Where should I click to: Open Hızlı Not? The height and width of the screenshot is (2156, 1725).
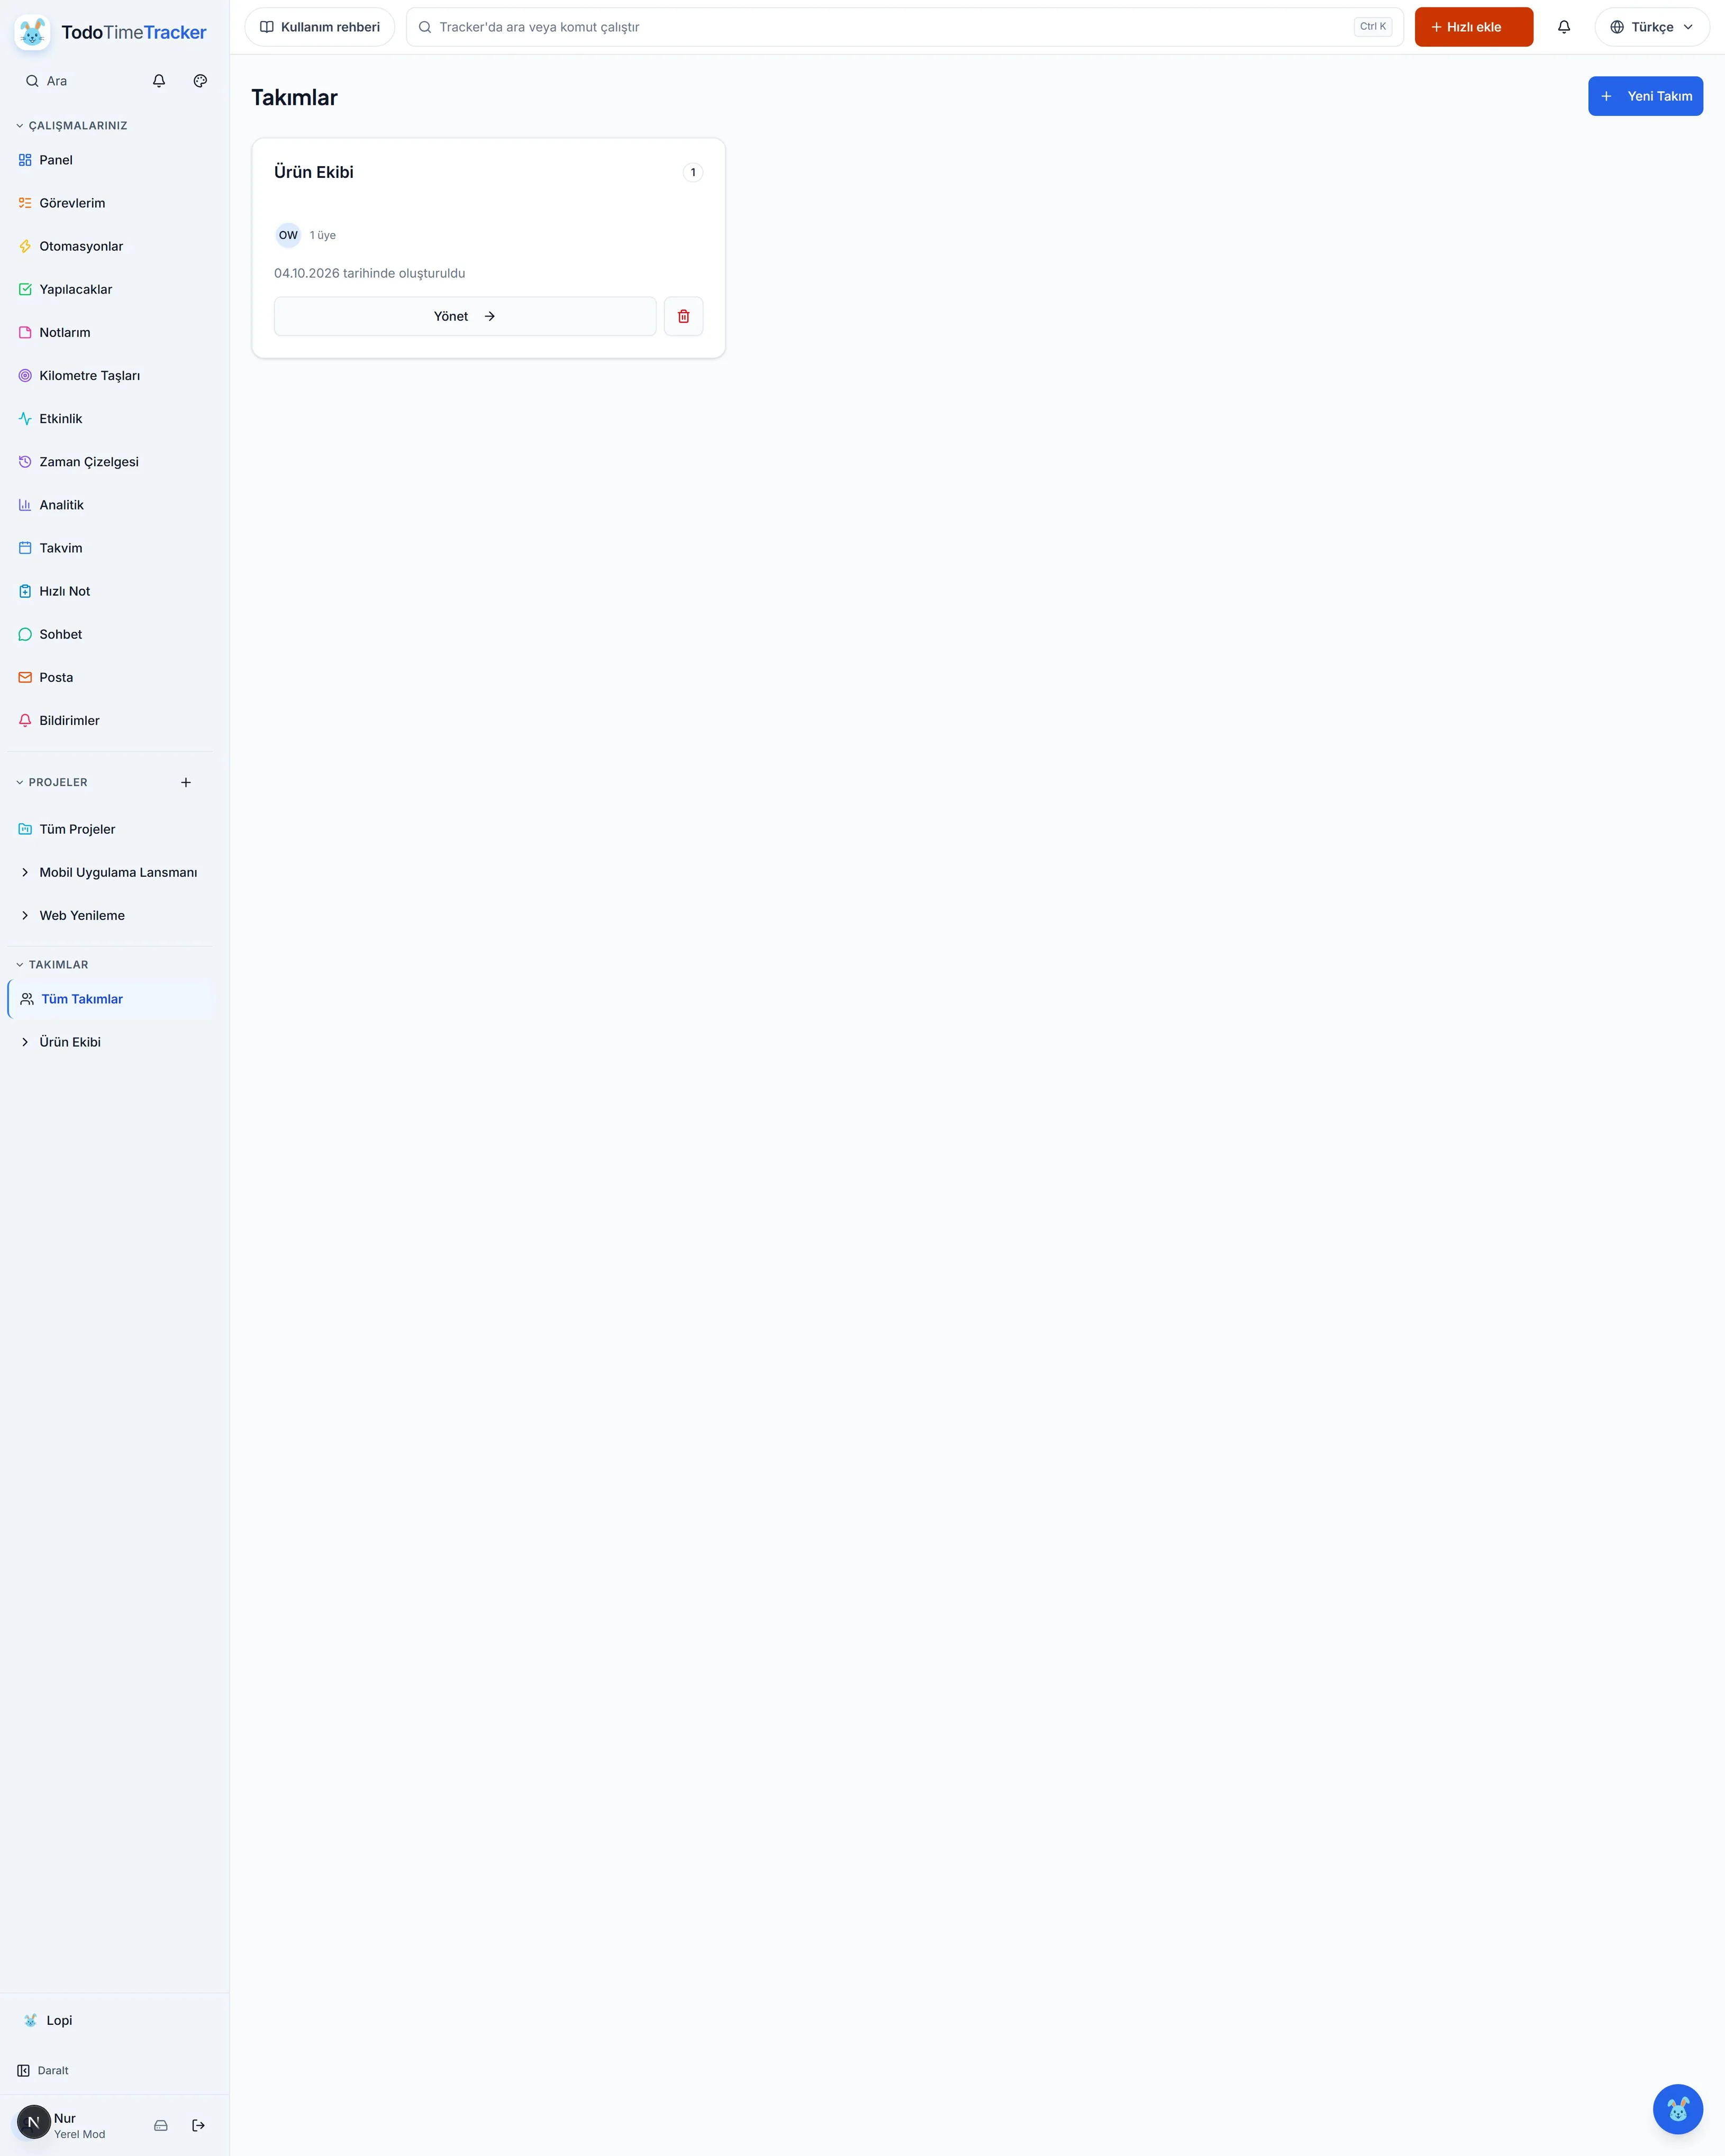click(111, 591)
